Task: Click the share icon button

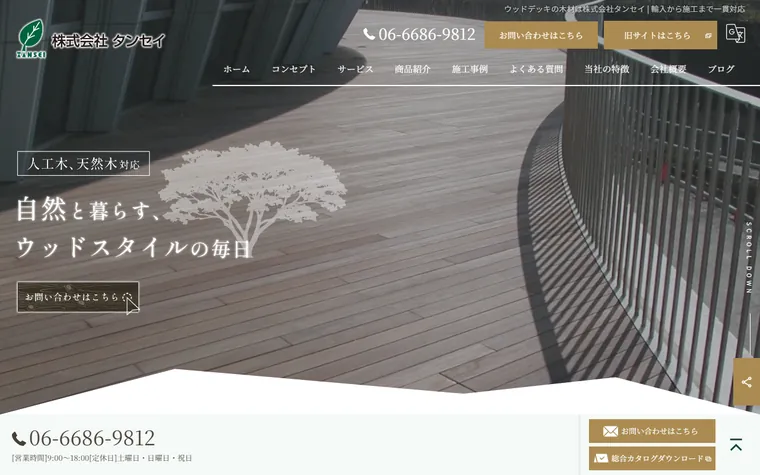Action: pos(746,382)
